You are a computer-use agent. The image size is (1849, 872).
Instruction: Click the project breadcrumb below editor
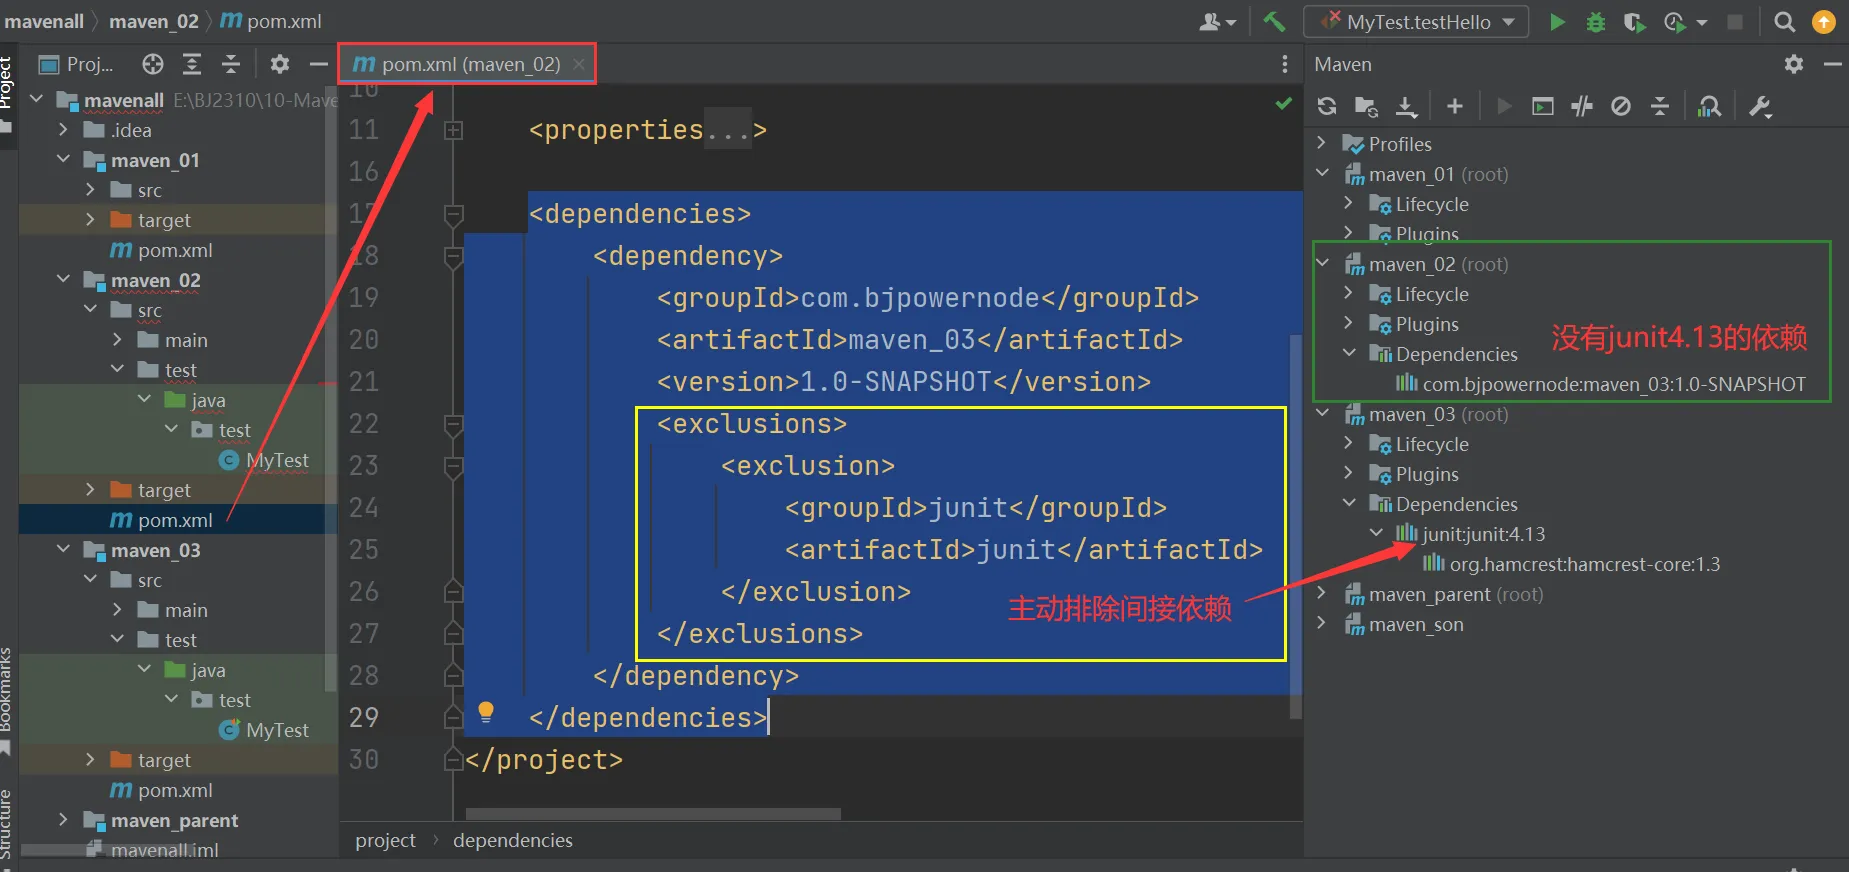[x=385, y=840]
